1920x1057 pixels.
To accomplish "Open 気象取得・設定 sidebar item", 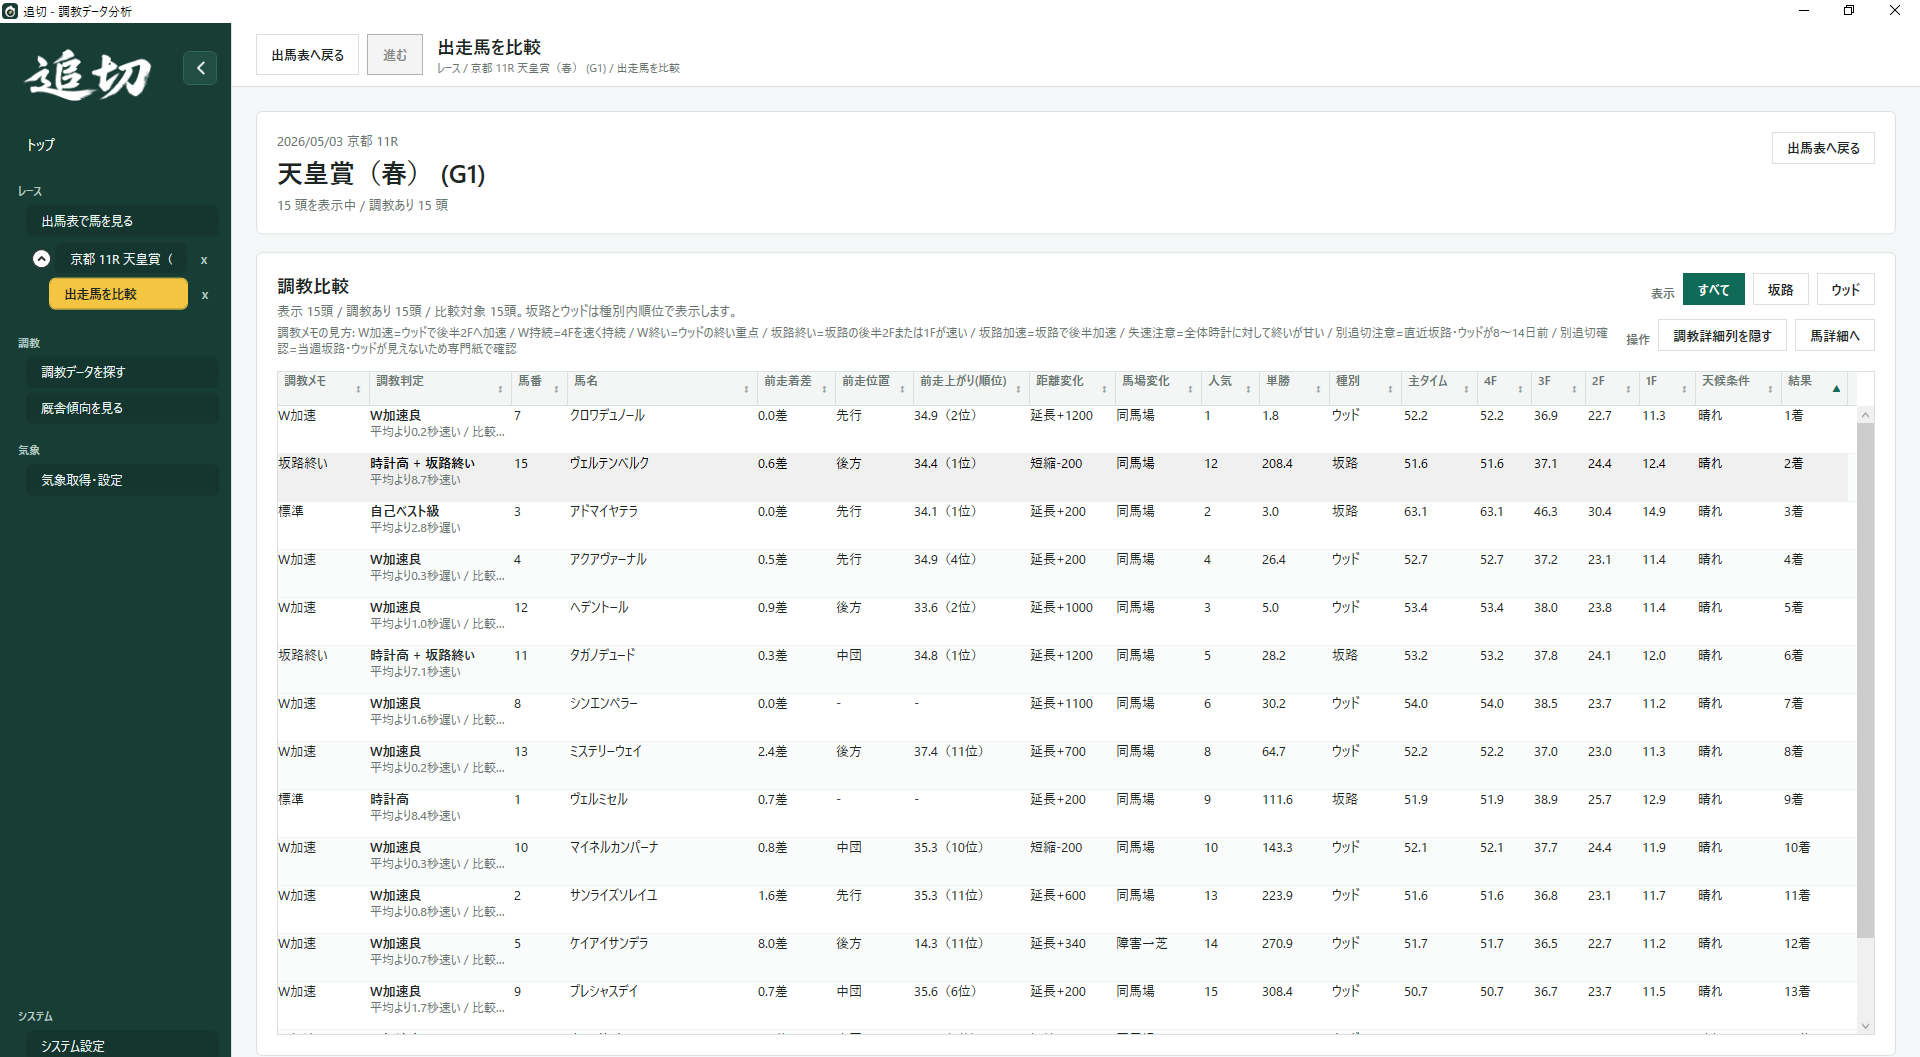I will (x=122, y=480).
